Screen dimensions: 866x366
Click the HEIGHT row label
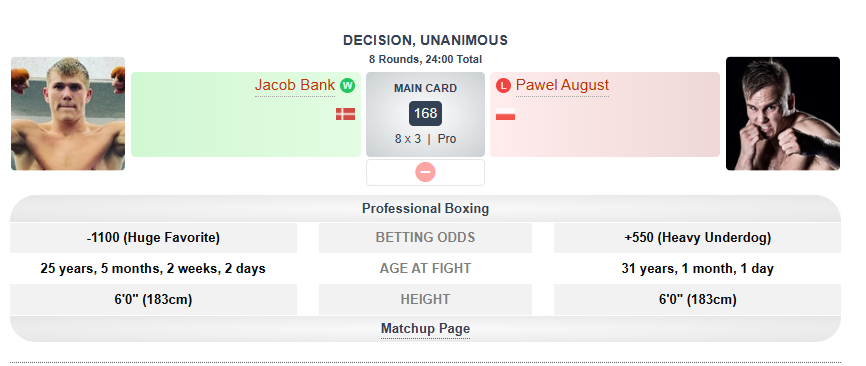[425, 299]
